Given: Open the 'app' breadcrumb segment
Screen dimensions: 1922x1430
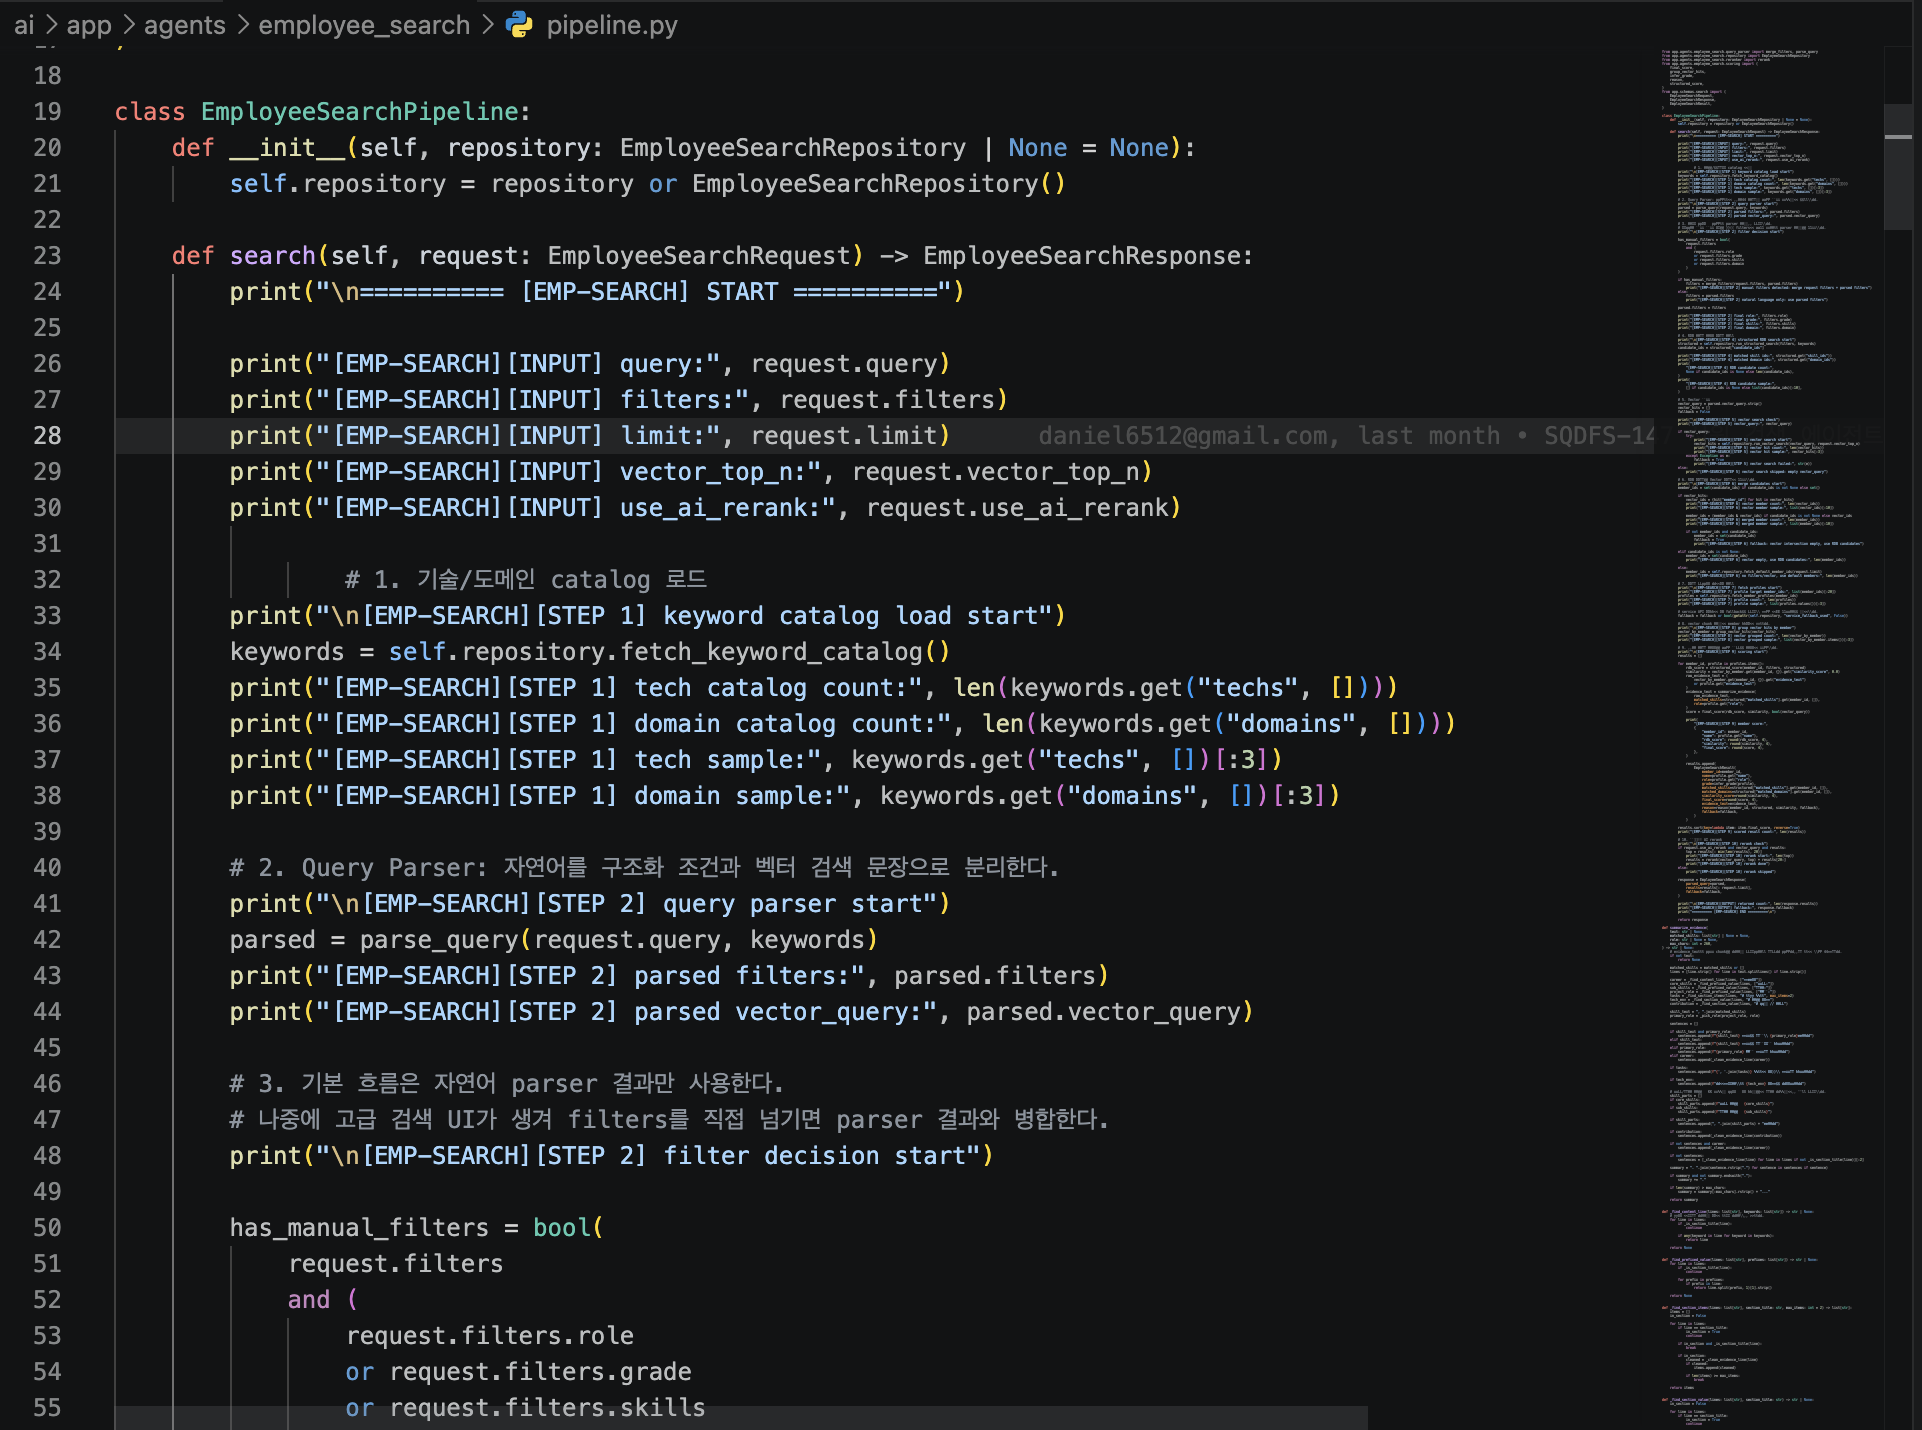Looking at the screenshot, I should [x=89, y=25].
